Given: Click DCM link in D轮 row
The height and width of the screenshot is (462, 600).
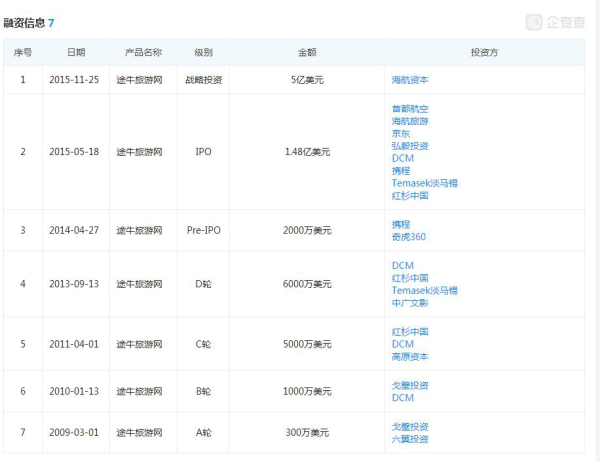Looking at the screenshot, I should tap(403, 266).
